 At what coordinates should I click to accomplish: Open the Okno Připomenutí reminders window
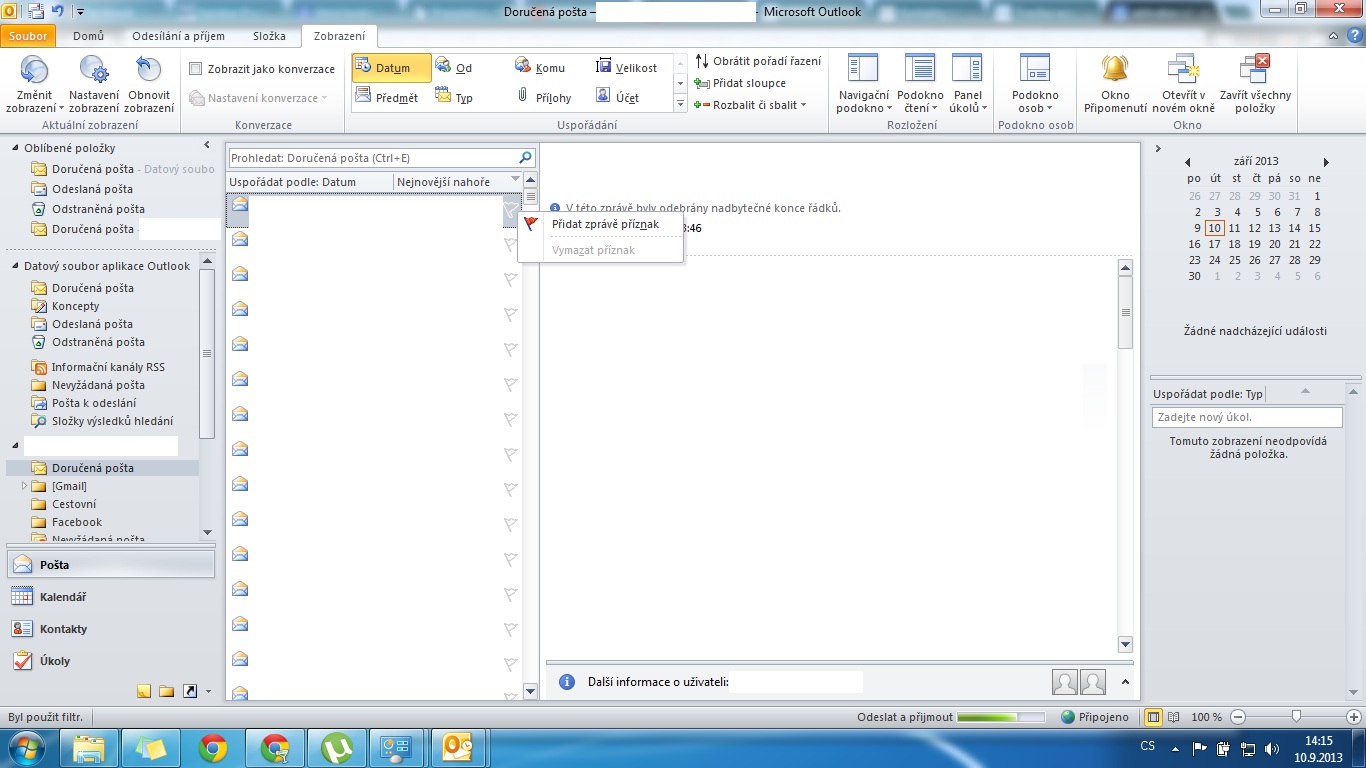click(1115, 84)
